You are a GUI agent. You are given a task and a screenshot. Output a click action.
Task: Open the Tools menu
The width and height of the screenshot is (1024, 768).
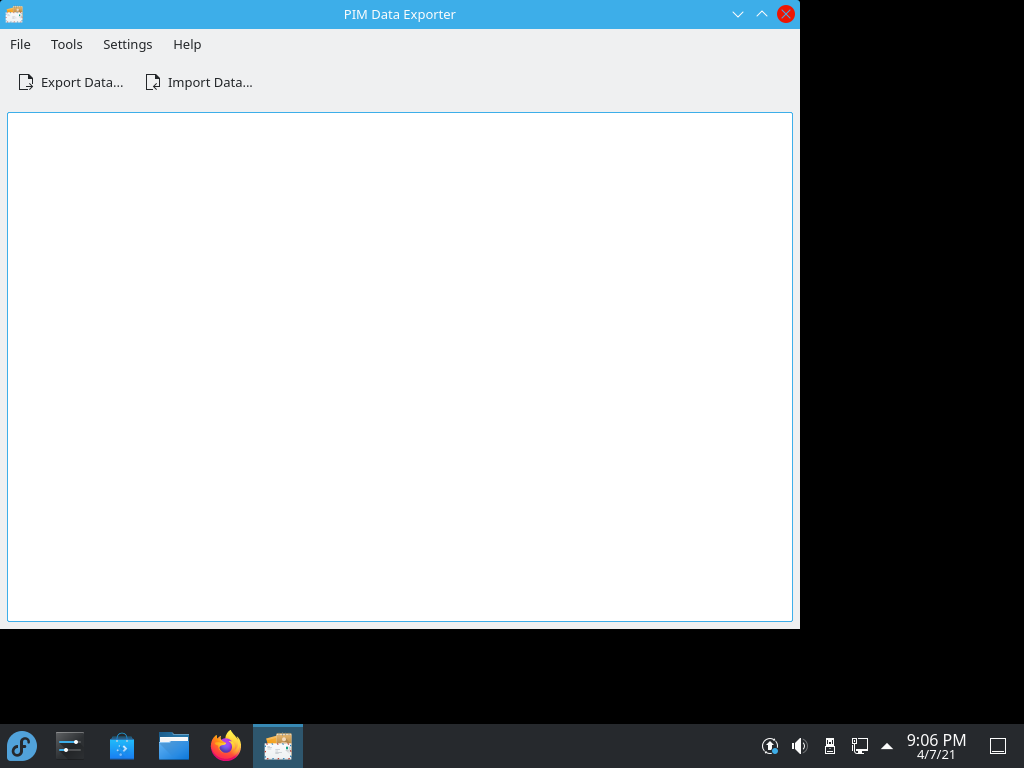click(67, 44)
